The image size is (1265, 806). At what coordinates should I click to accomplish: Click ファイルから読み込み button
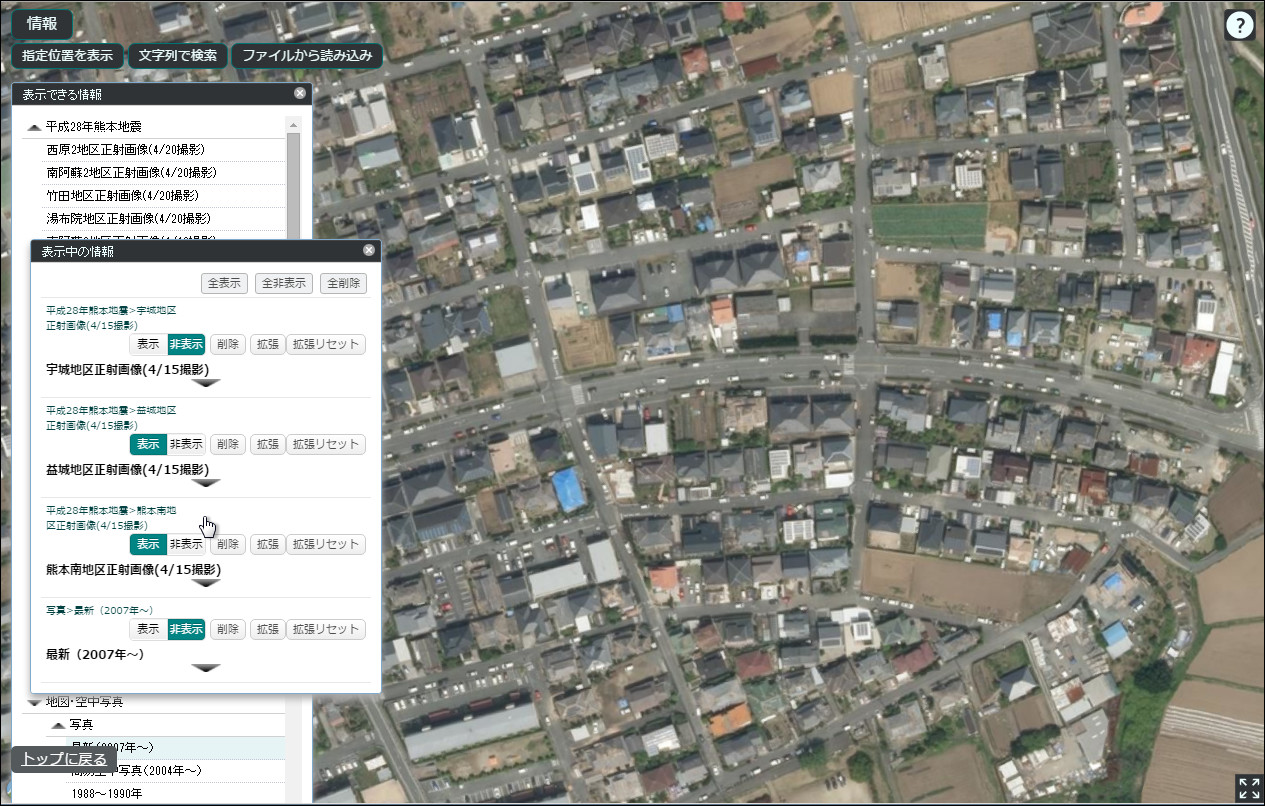(x=306, y=56)
